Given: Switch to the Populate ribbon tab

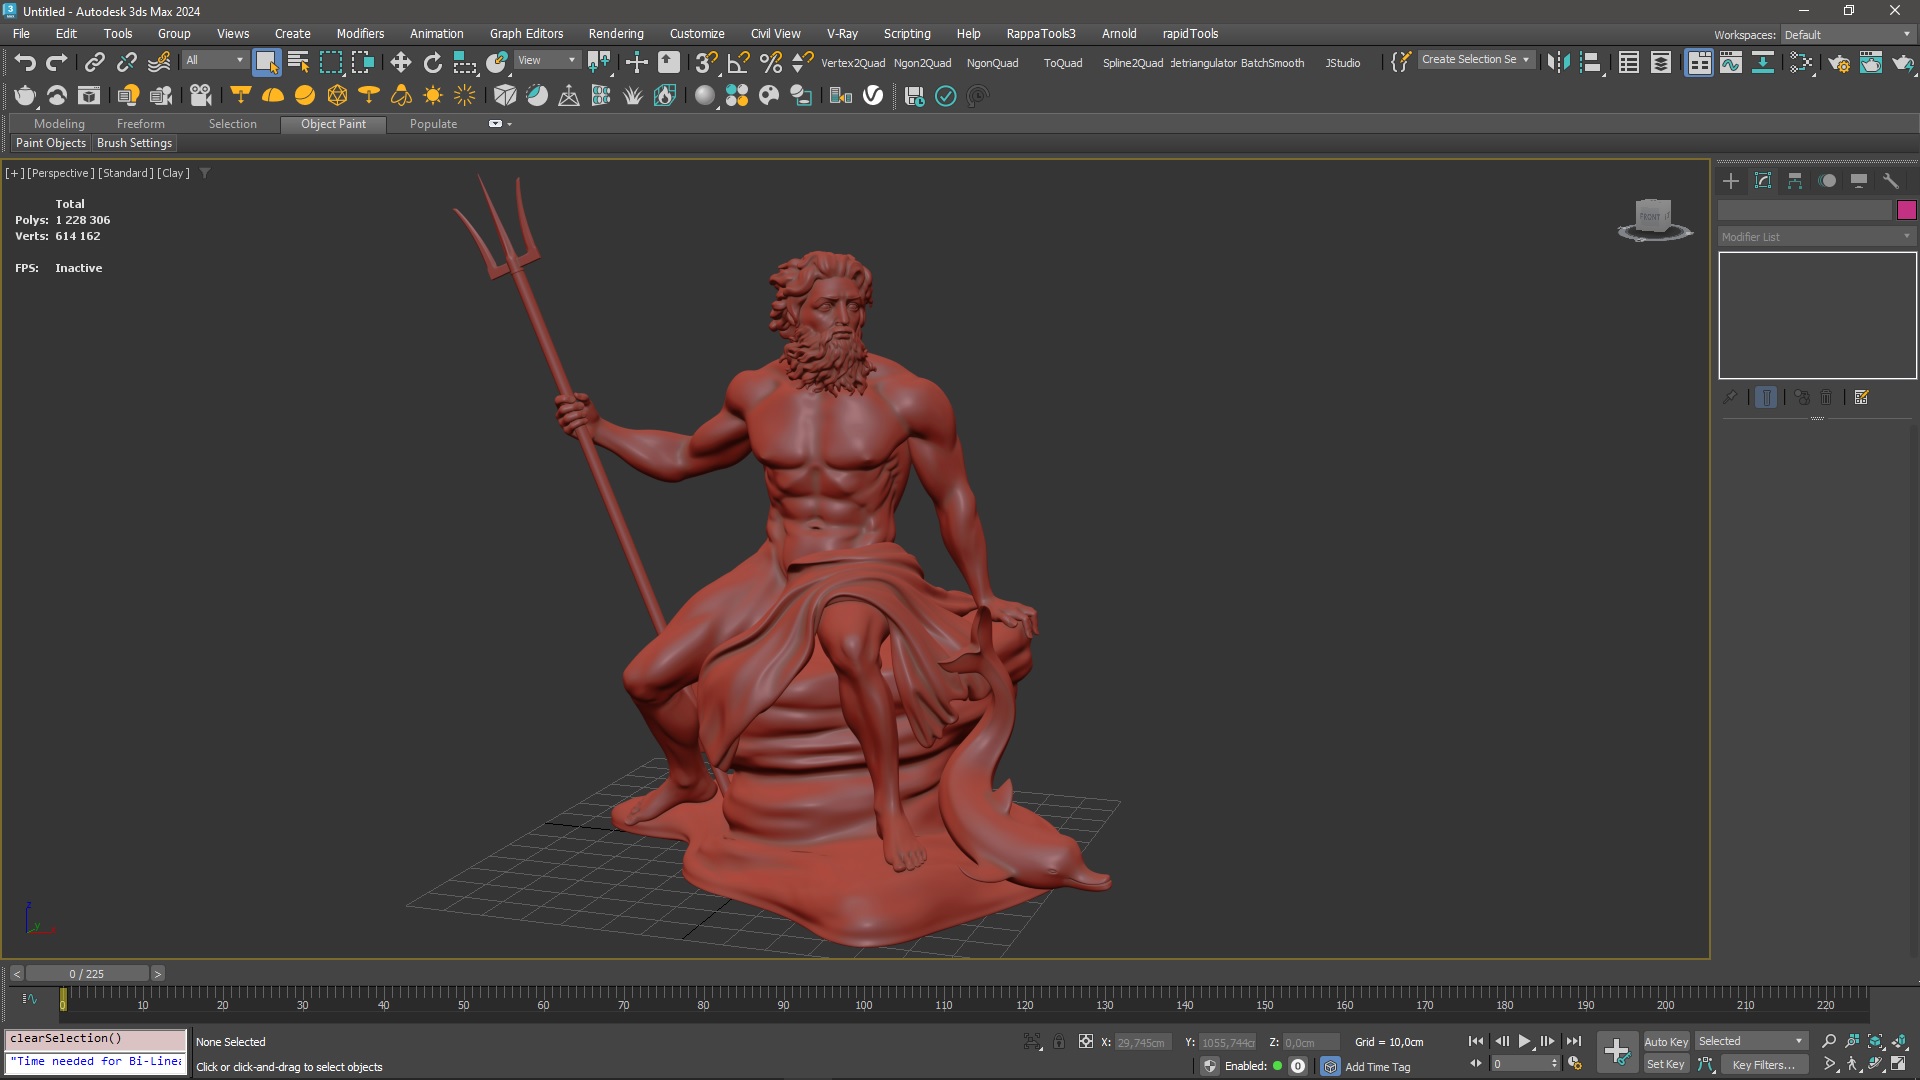Looking at the screenshot, I should pos(433,124).
